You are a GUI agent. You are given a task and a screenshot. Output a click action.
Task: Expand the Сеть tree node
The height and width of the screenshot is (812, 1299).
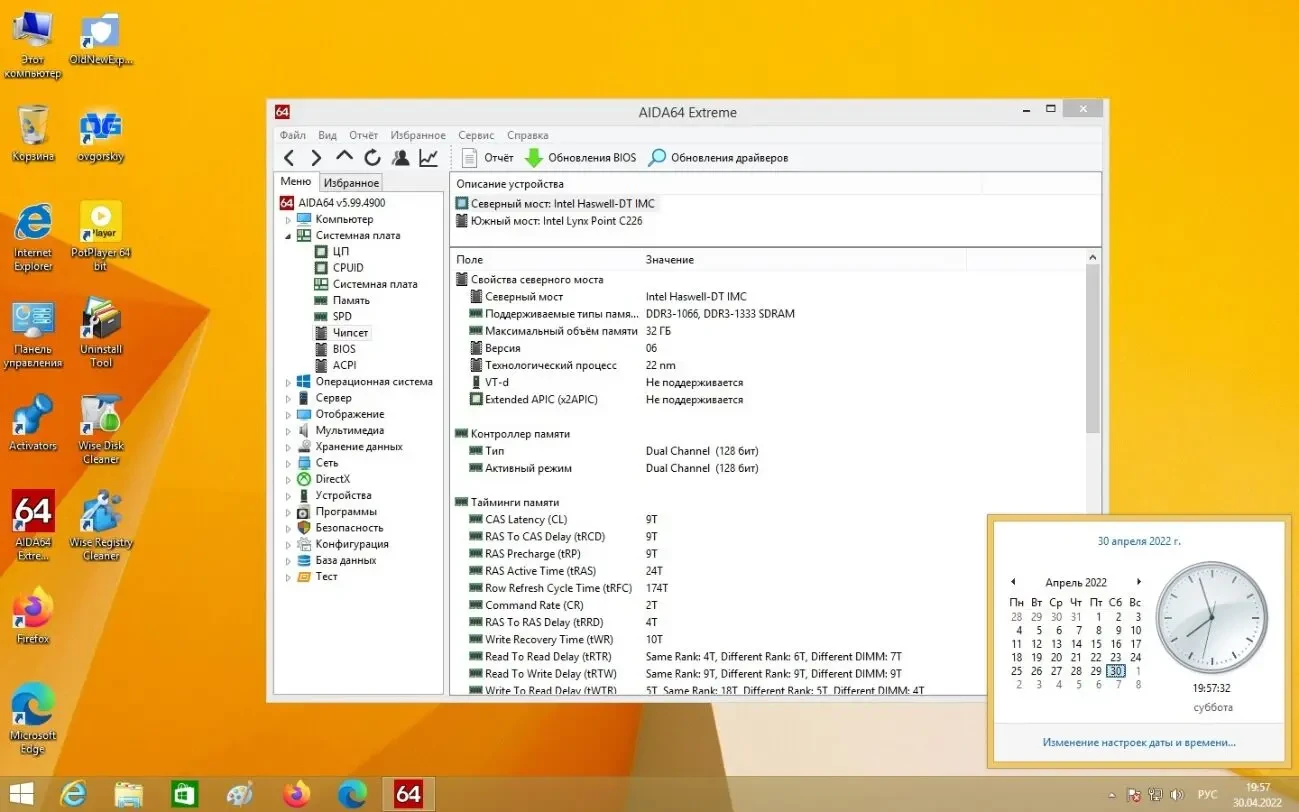289,462
